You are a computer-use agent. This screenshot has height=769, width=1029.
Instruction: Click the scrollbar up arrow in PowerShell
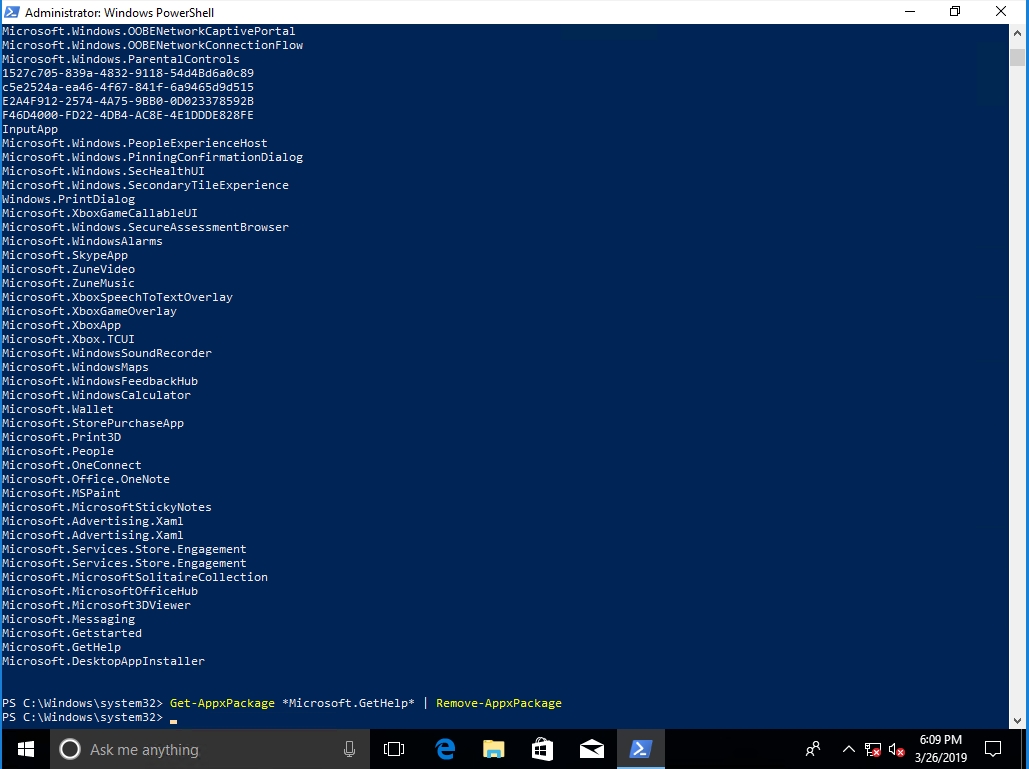coord(1018,32)
